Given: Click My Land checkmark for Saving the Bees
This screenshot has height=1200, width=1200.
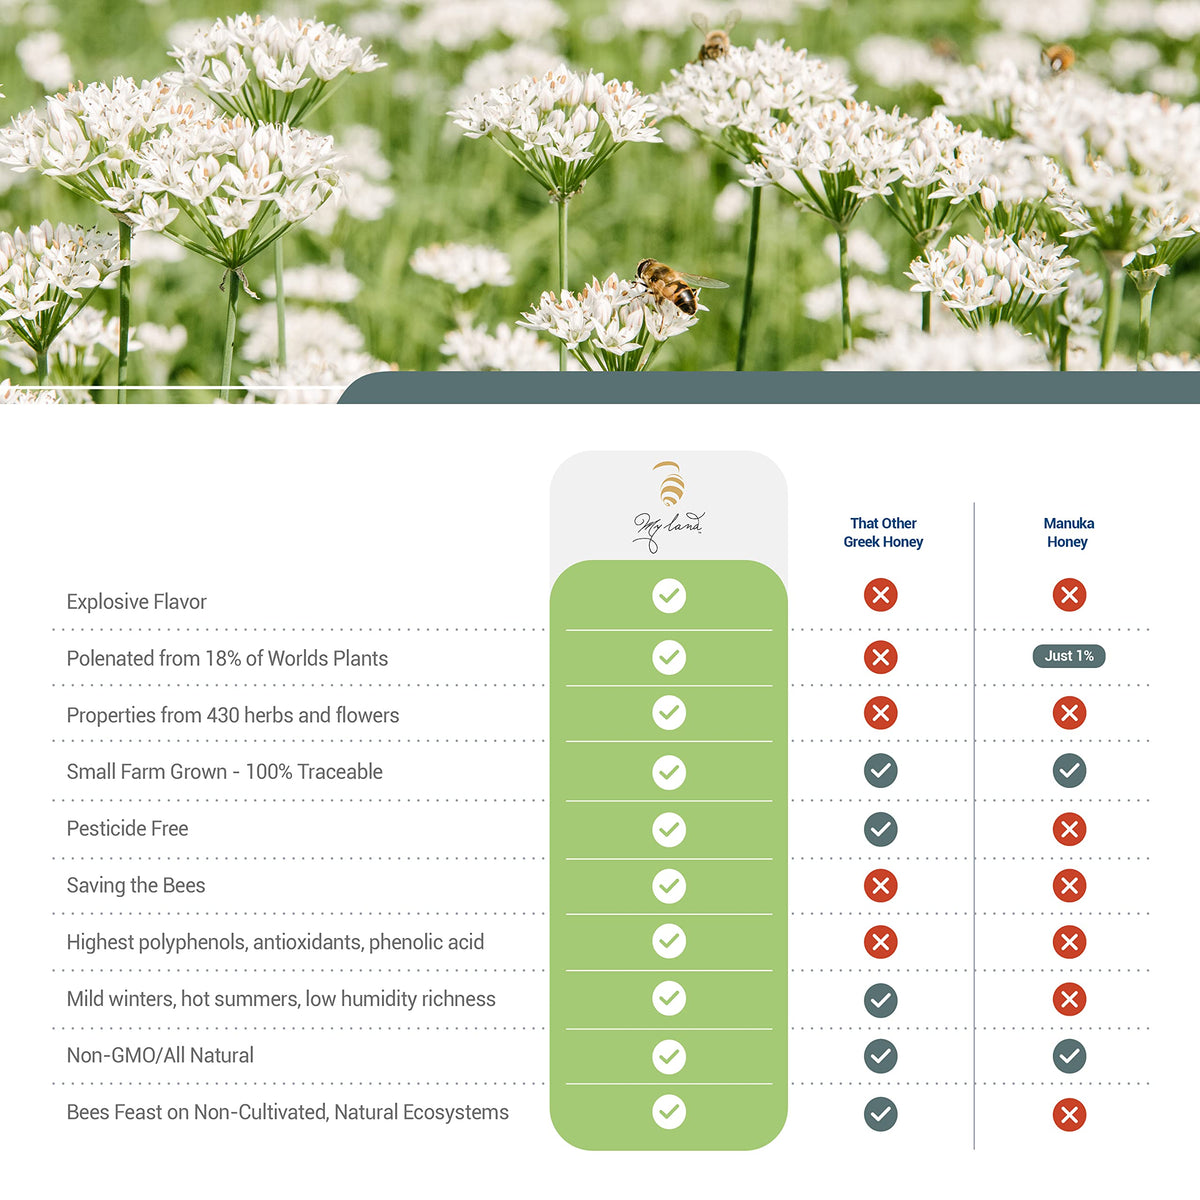Looking at the screenshot, I should point(669,885).
